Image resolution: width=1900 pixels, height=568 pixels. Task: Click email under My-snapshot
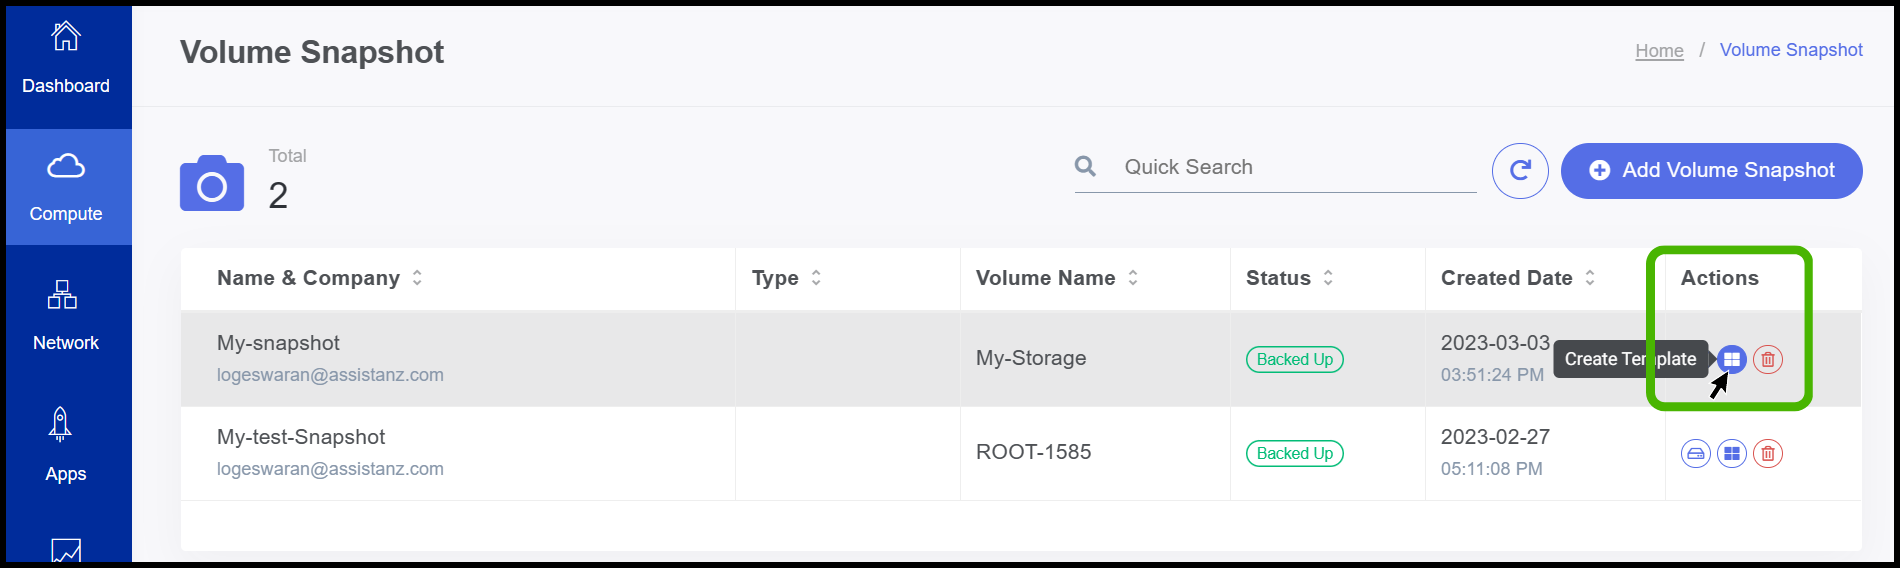pyautogui.click(x=330, y=375)
